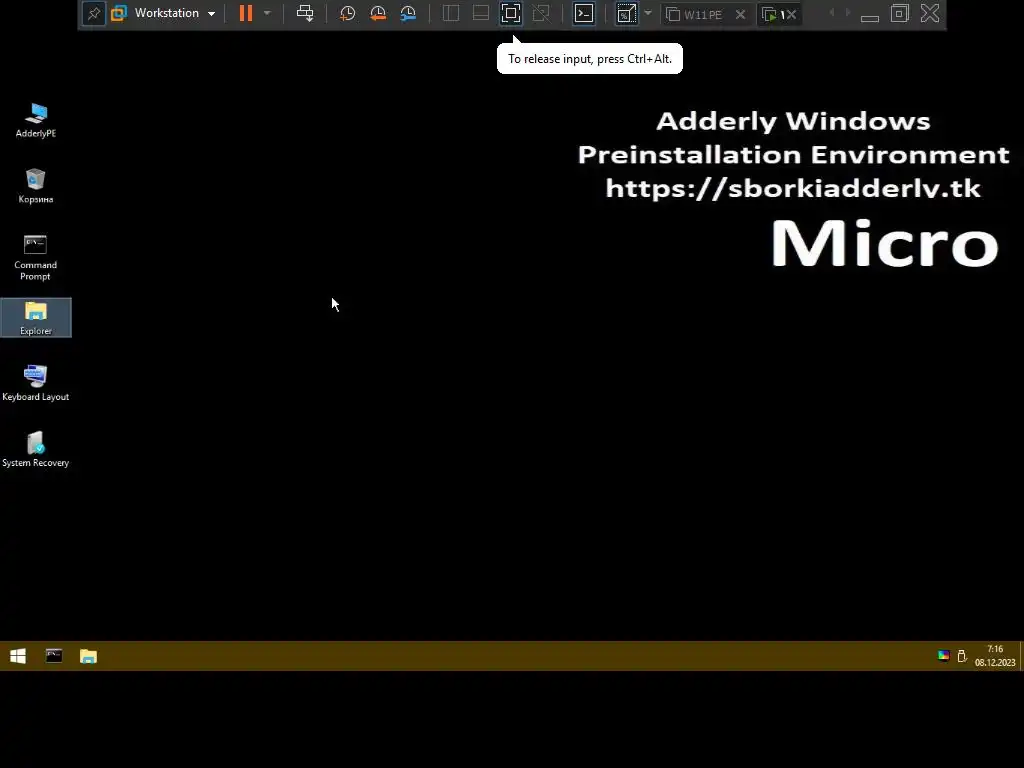Toggle the thumbnail bar view
This screenshot has height=768, width=1024.
(481, 13)
